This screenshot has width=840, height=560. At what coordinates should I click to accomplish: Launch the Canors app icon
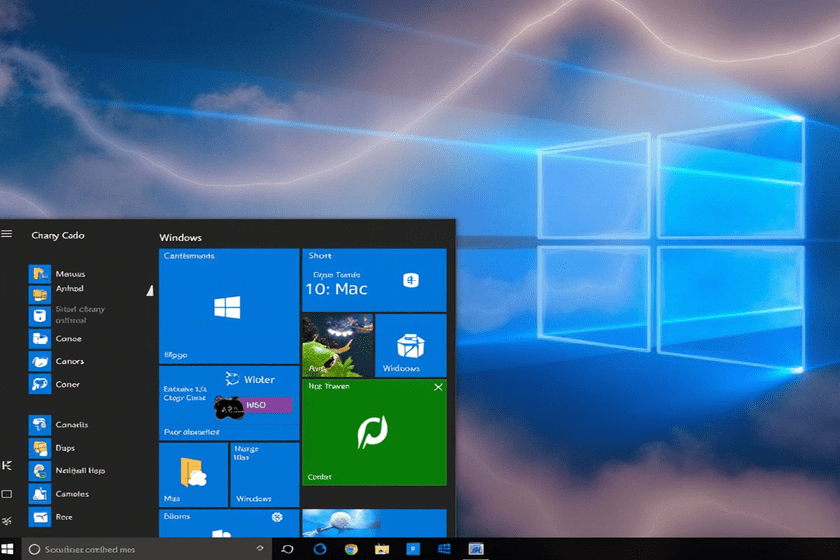tap(40, 361)
